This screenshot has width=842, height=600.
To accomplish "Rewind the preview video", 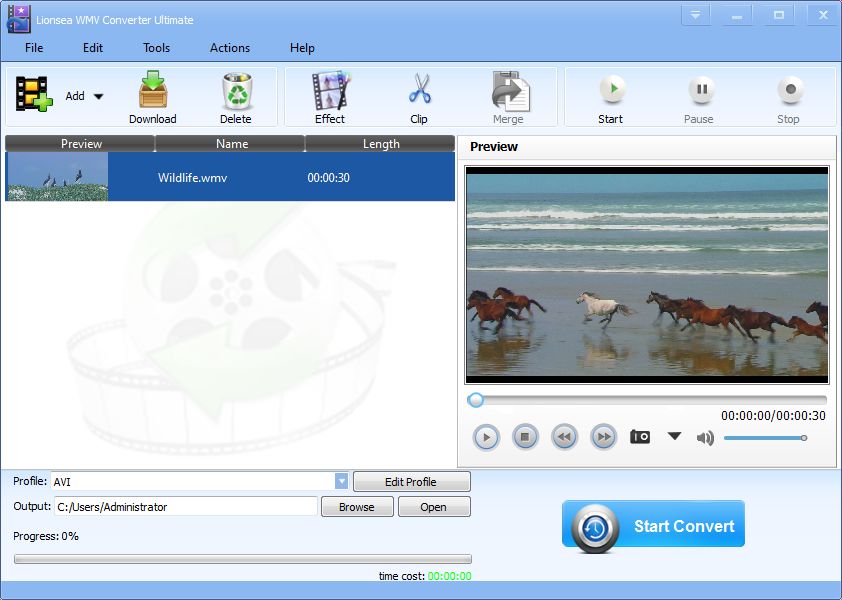I will (x=564, y=437).
